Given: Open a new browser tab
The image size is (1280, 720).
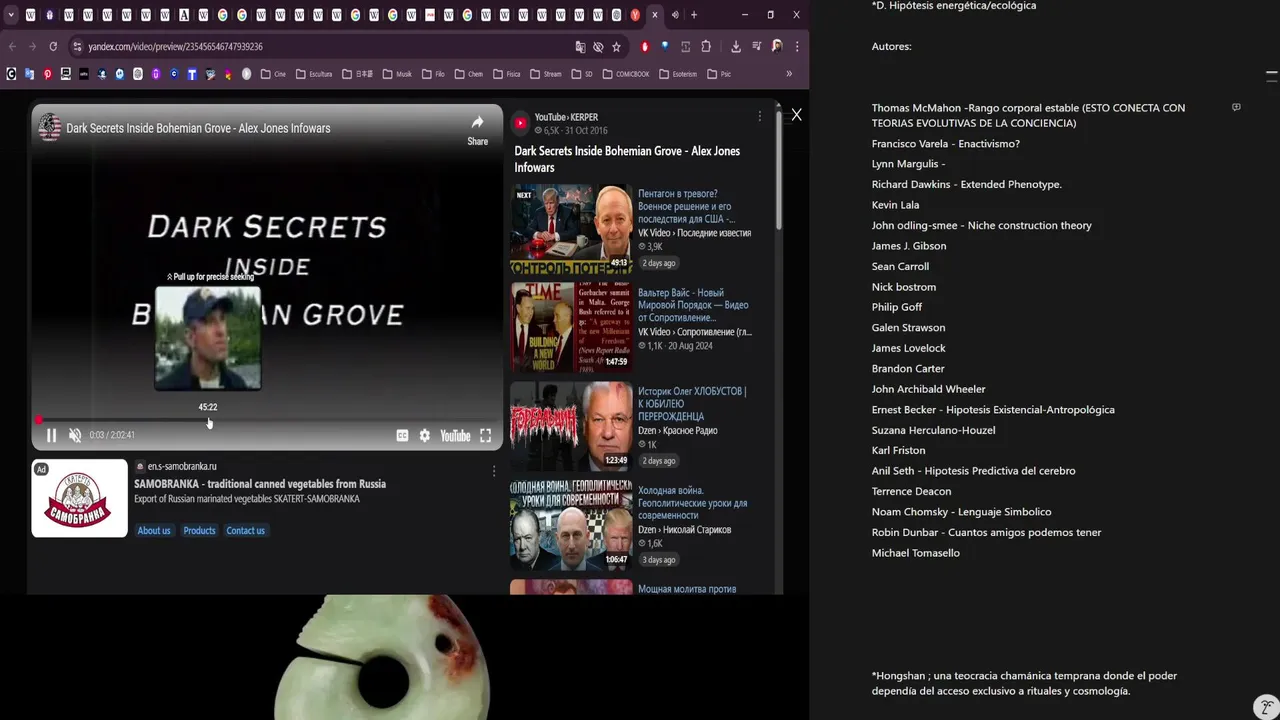Looking at the screenshot, I should tap(694, 15).
